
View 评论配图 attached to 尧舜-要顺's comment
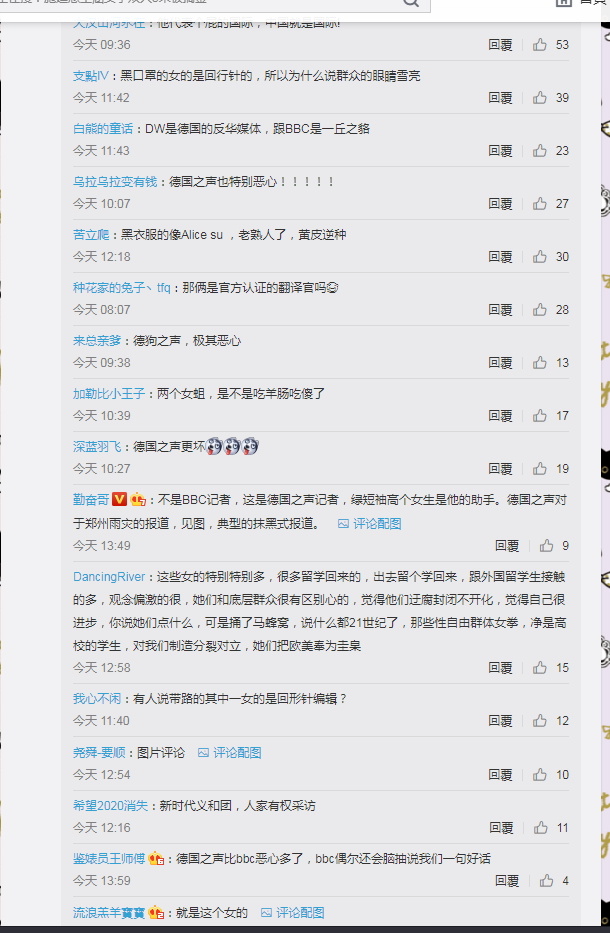pos(230,753)
